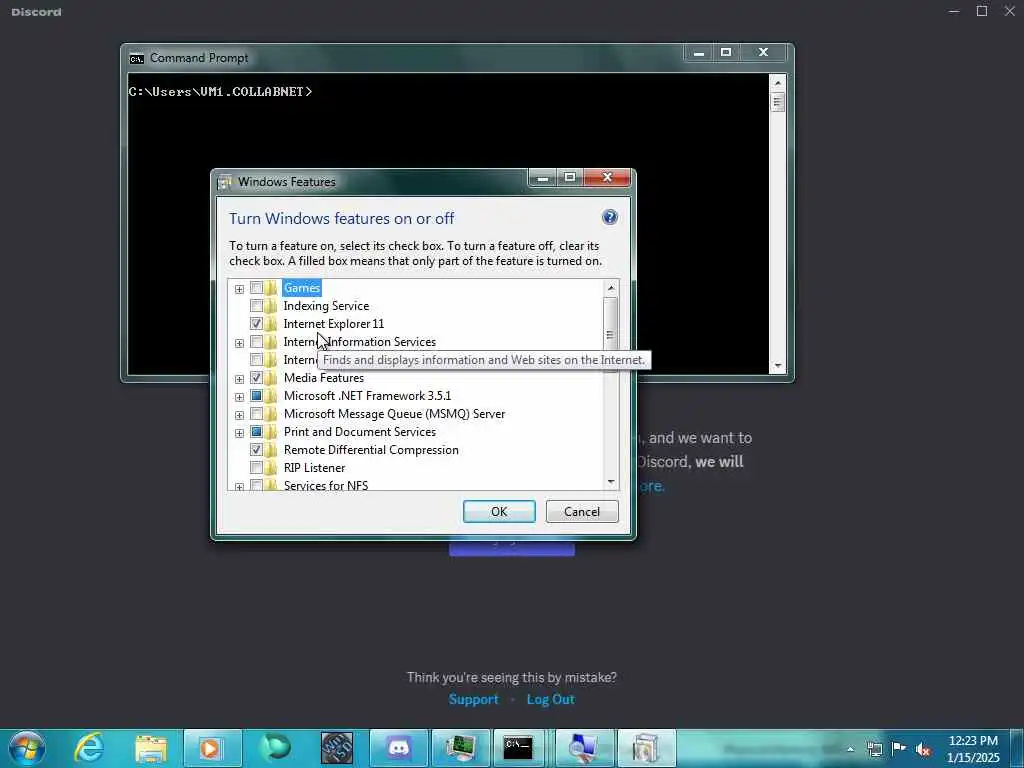Enable the Games feature checkbox
This screenshot has width=1024, height=768.
pos(256,288)
